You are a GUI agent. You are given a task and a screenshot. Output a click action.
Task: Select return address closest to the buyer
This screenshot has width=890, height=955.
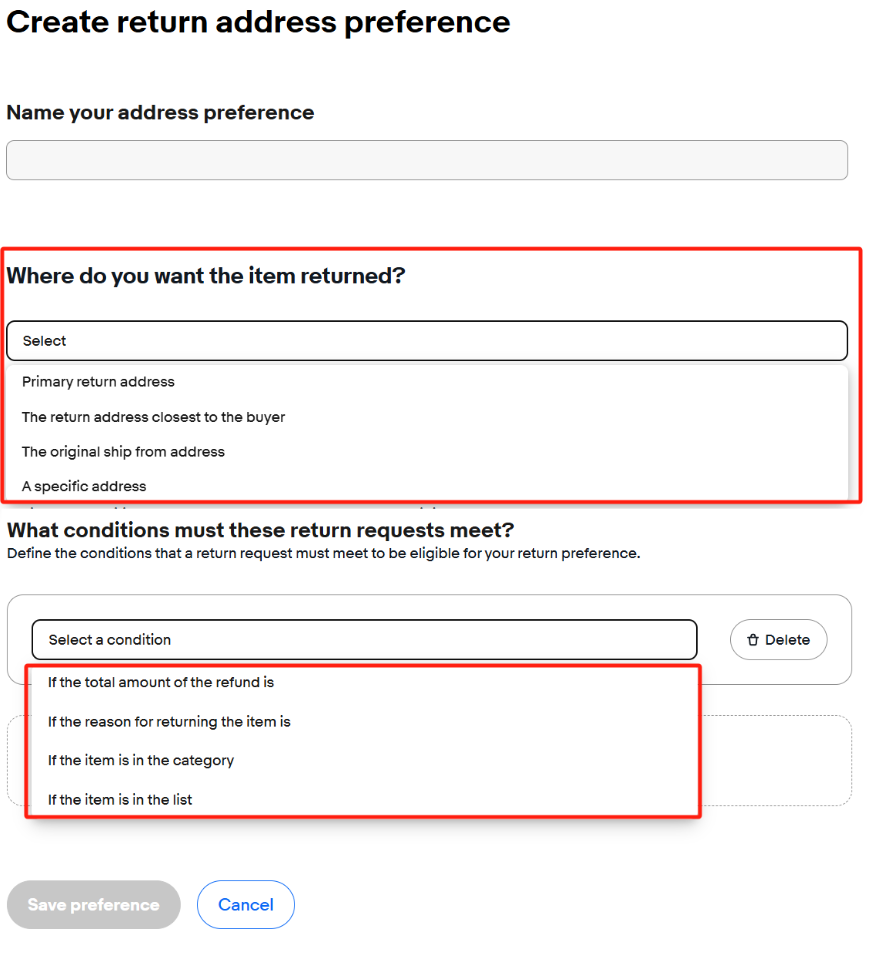click(153, 417)
